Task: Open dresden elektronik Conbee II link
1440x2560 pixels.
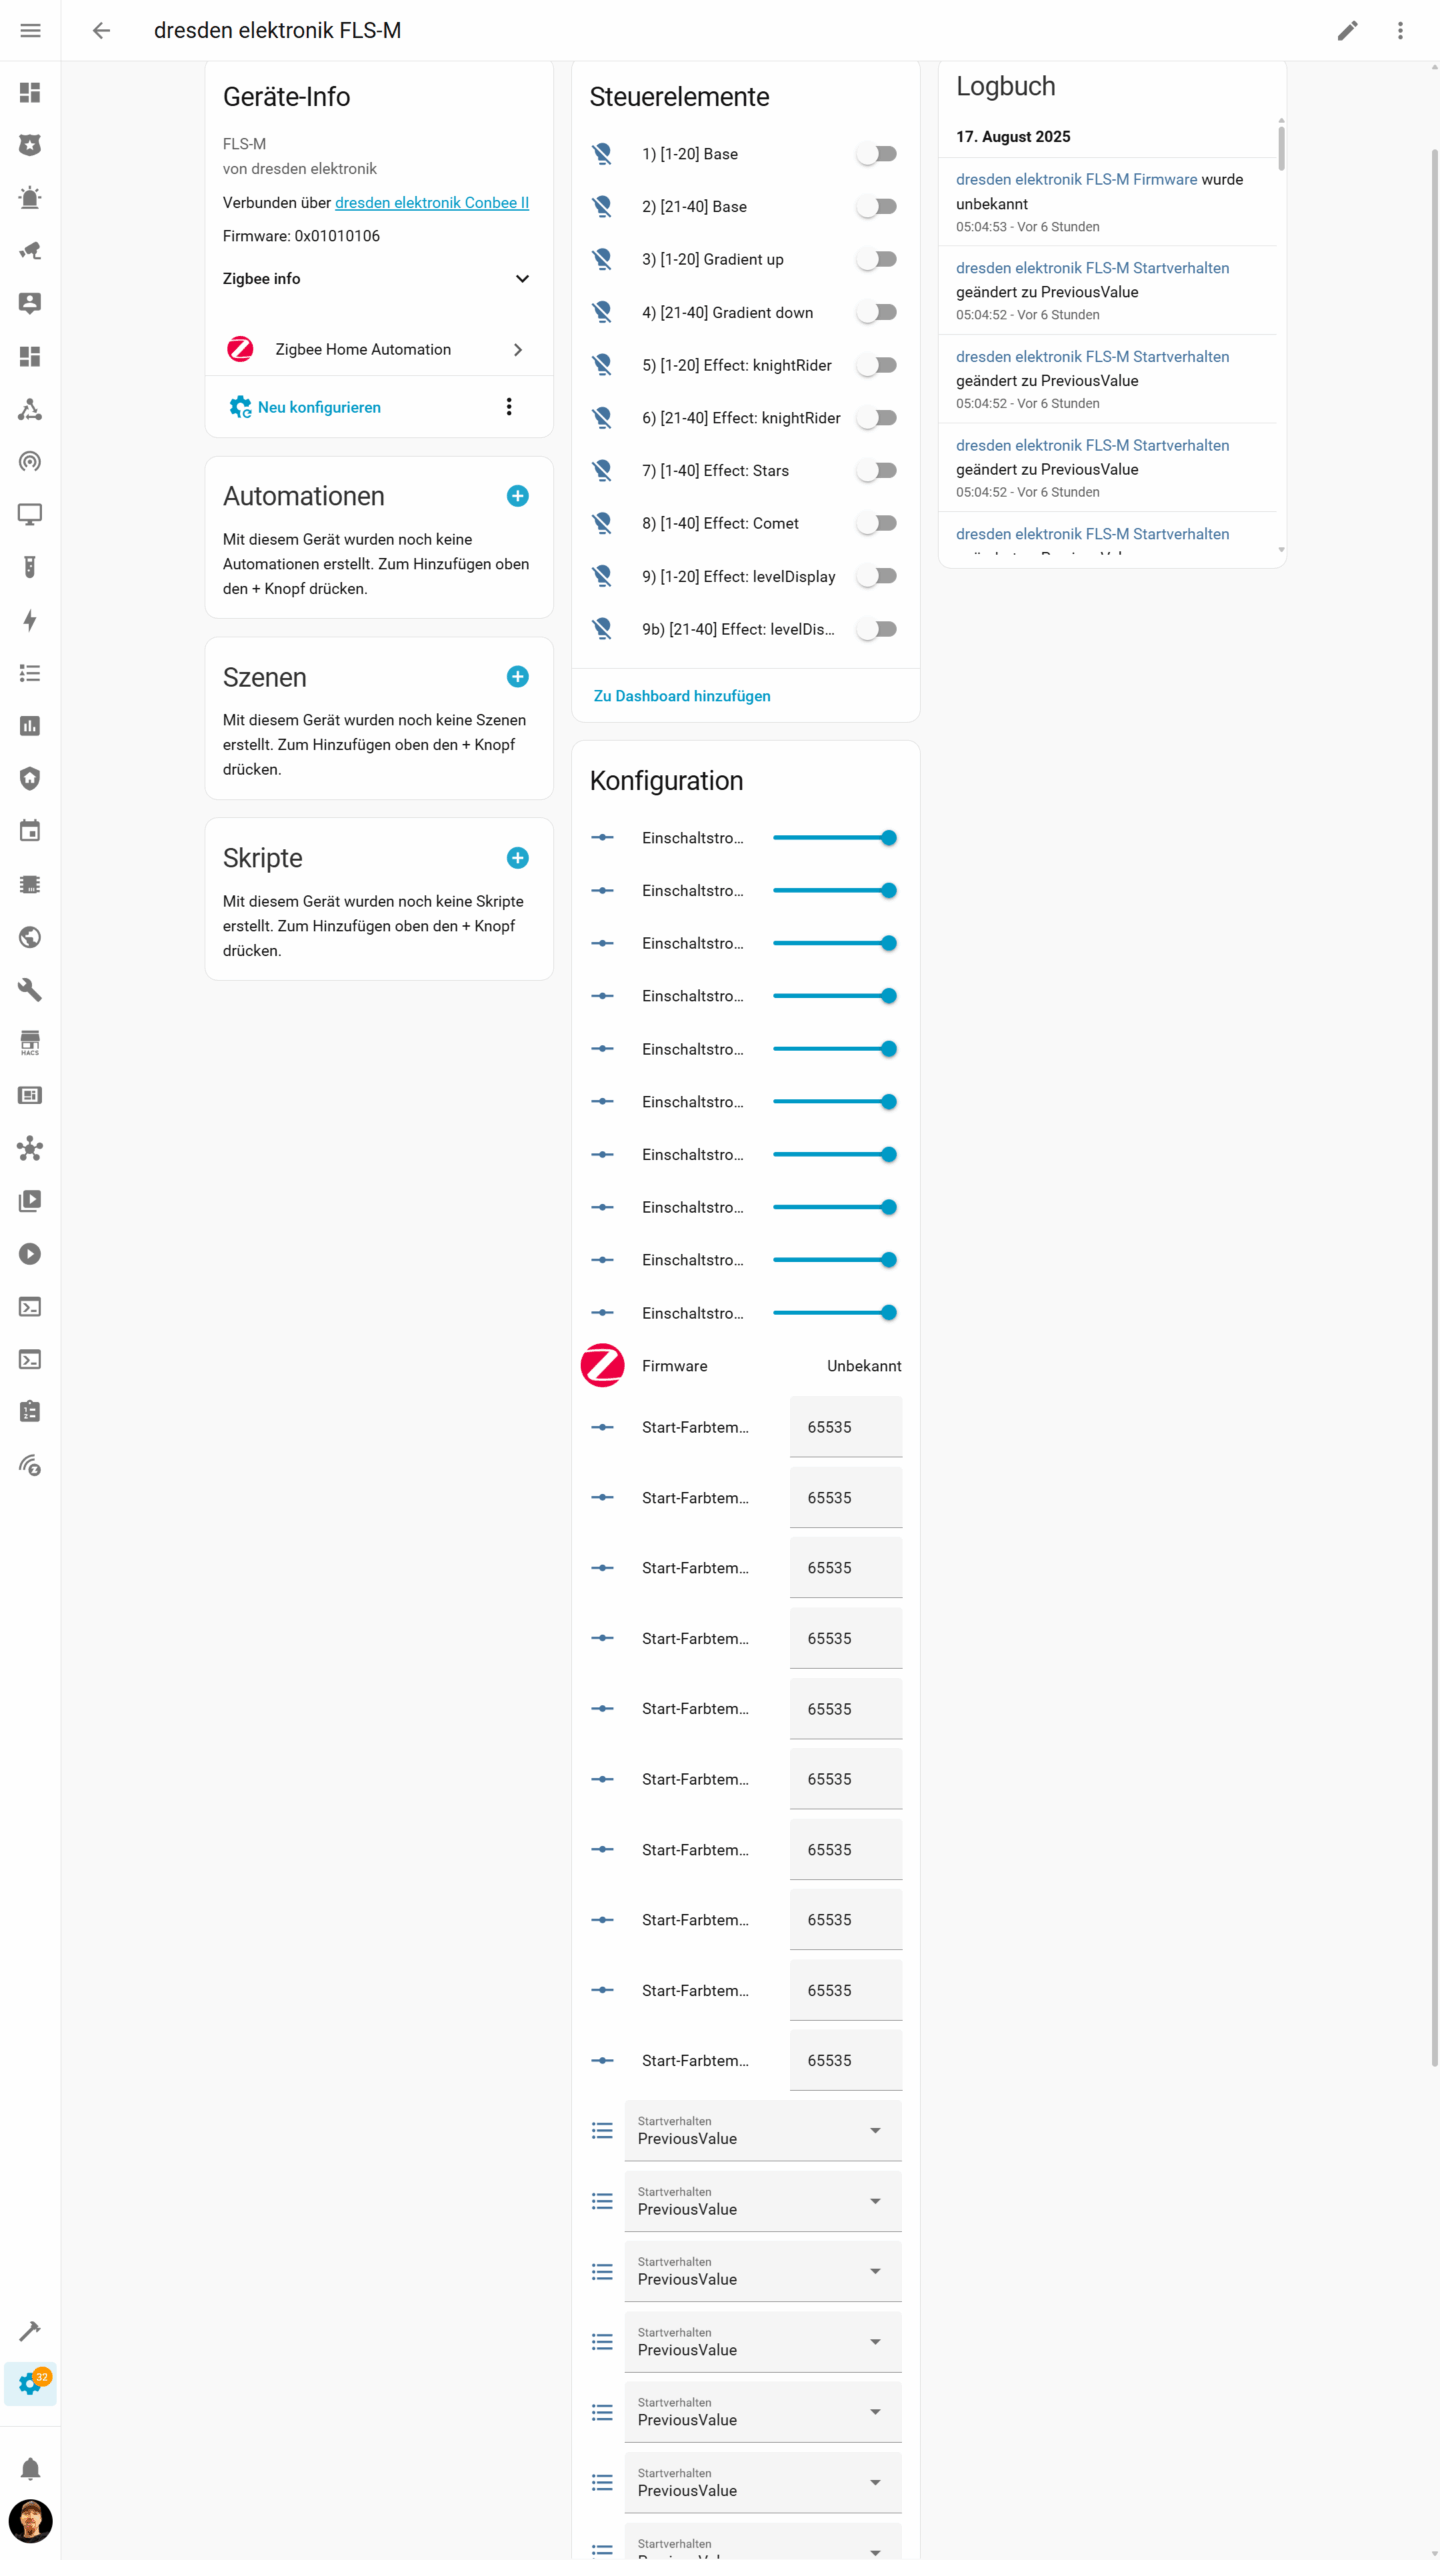Action: pos(432,203)
